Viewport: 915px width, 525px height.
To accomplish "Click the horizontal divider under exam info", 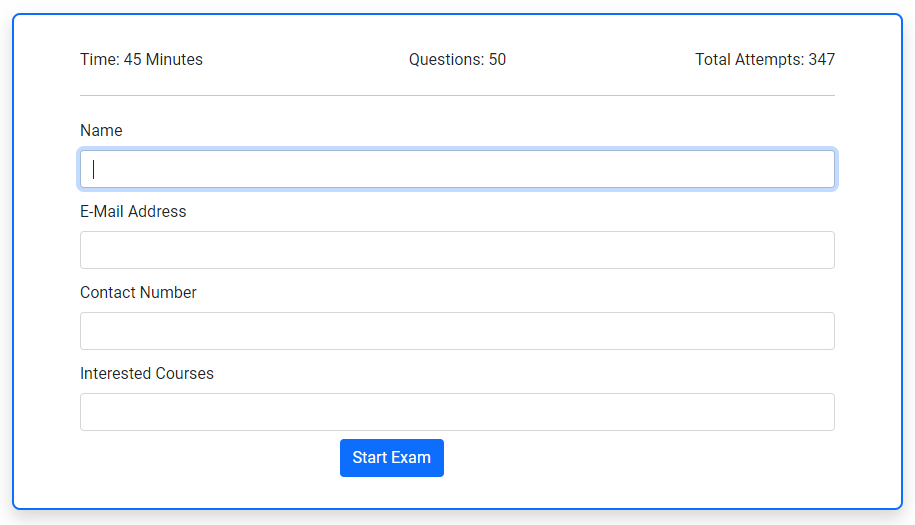I will point(457,96).
